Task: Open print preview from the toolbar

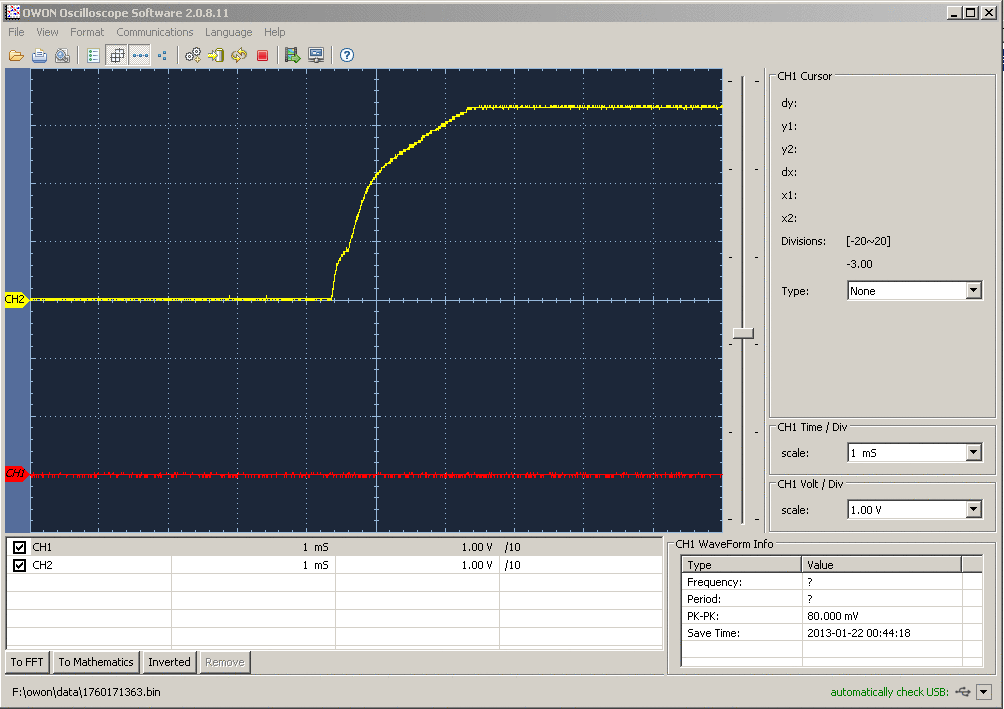Action: point(62,56)
